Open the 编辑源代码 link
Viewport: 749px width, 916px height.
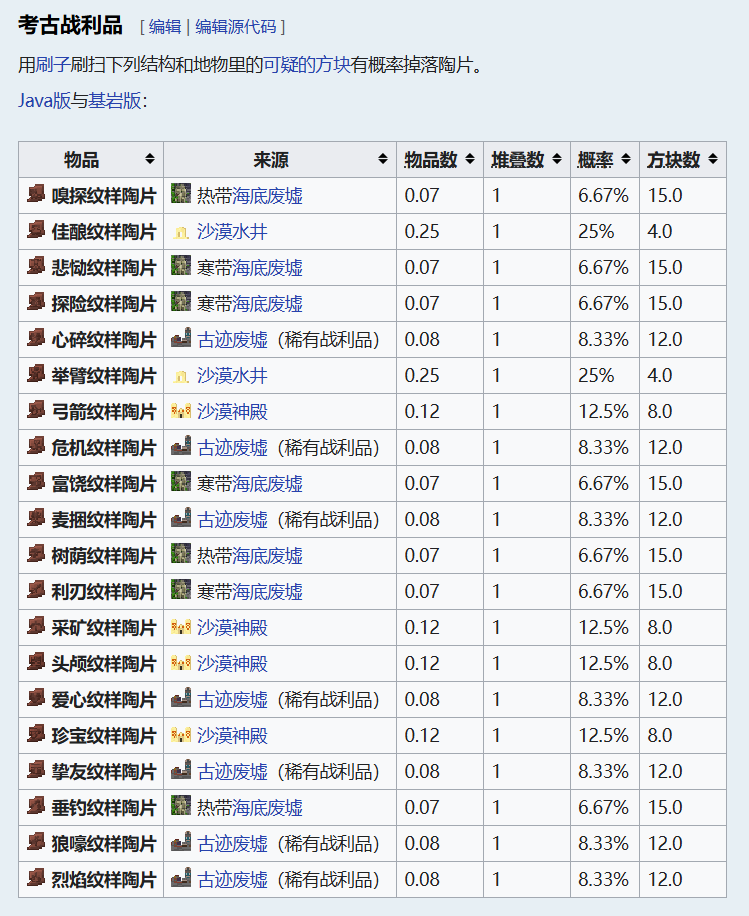235,27
